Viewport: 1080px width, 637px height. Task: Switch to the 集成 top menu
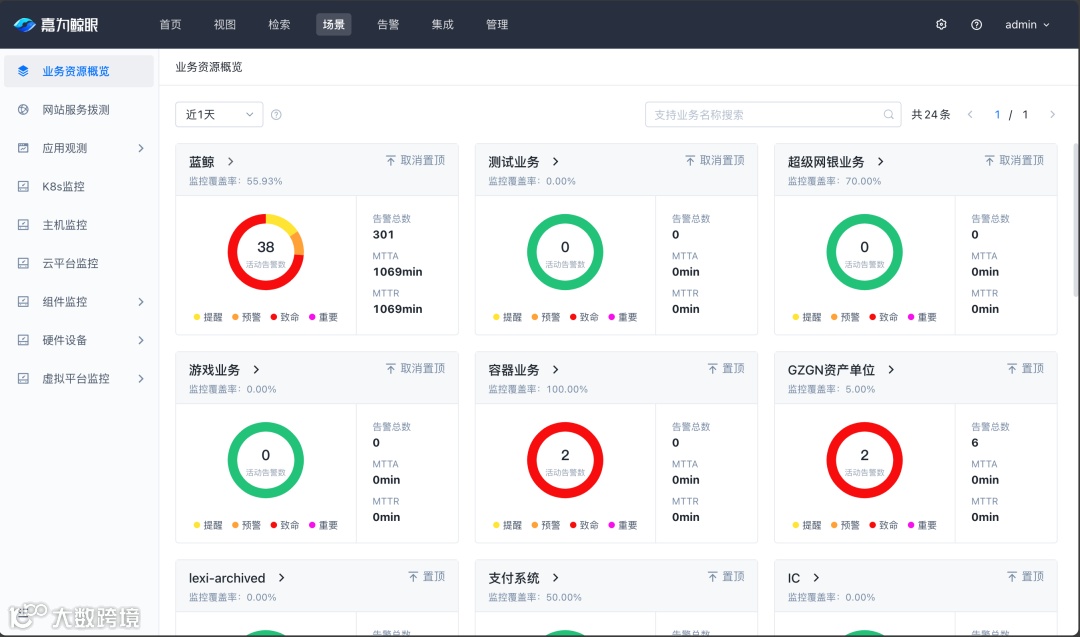pyautogui.click(x=442, y=25)
